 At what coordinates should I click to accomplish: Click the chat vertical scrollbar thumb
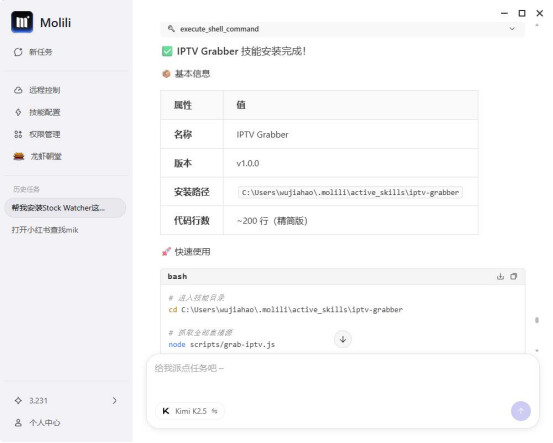tap(537, 320)
